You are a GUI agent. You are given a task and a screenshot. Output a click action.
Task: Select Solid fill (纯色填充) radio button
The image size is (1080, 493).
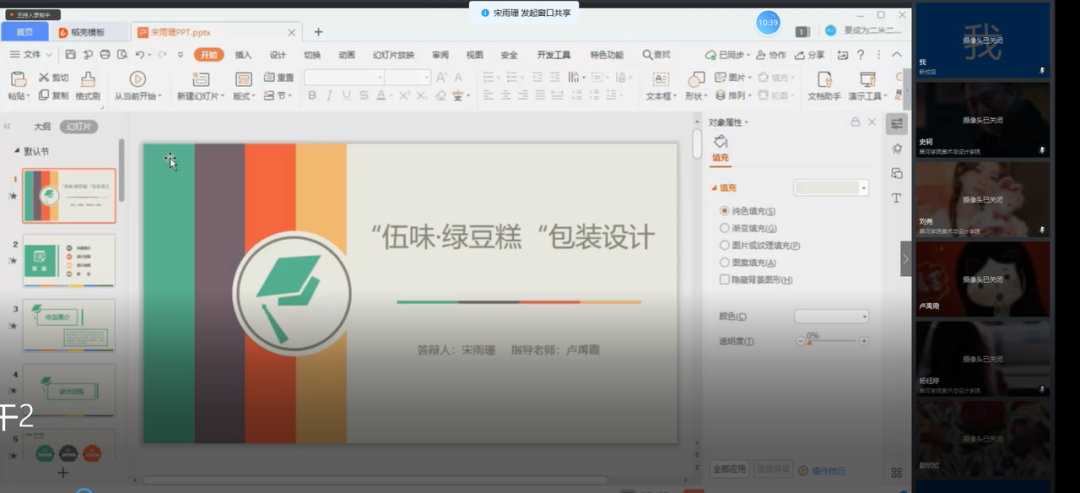(x=725, y=211)
